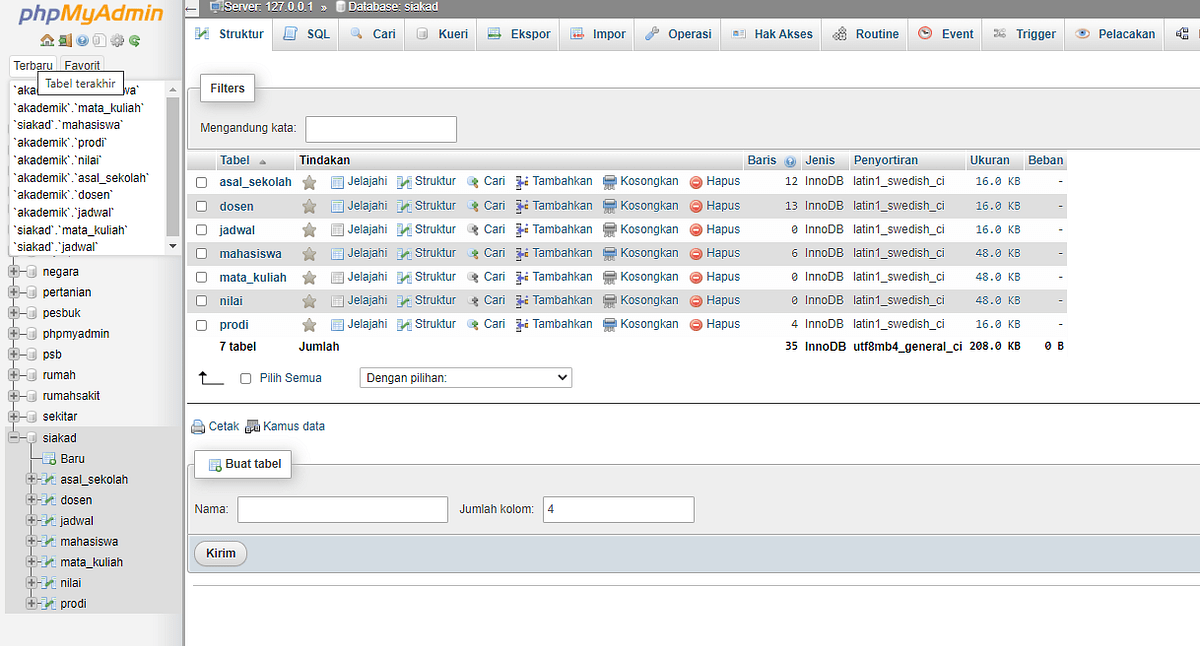Open the Dengan pilihan dropdown
Viewport: 1200px width, 646px height.
[465, 377]
